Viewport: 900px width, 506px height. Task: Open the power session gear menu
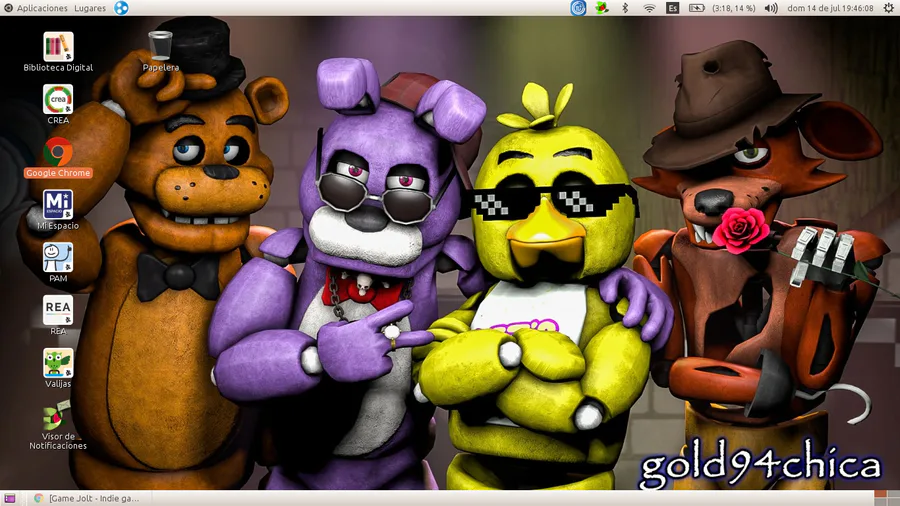click(x=888, y=8)
